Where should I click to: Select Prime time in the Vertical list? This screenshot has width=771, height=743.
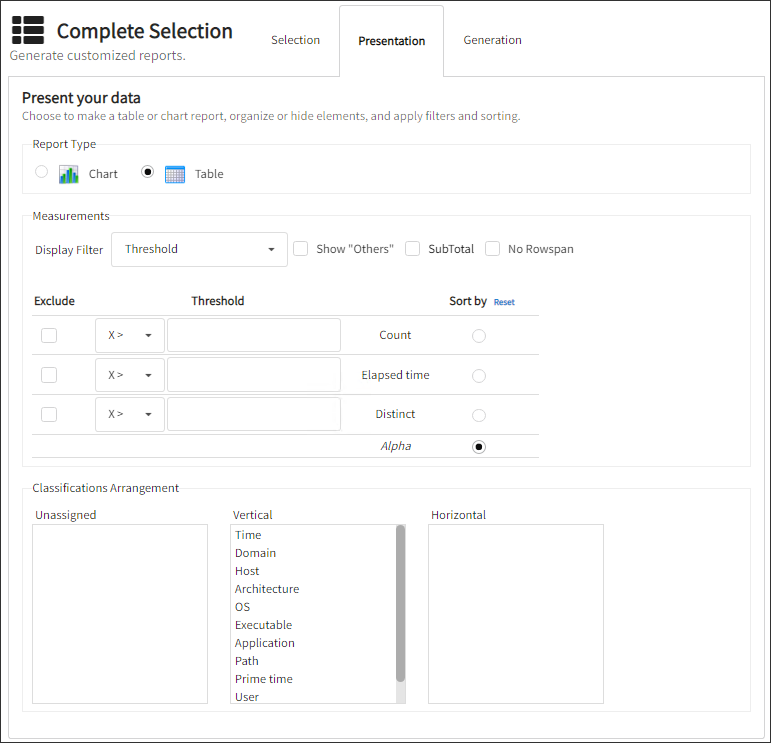point(264,679)
